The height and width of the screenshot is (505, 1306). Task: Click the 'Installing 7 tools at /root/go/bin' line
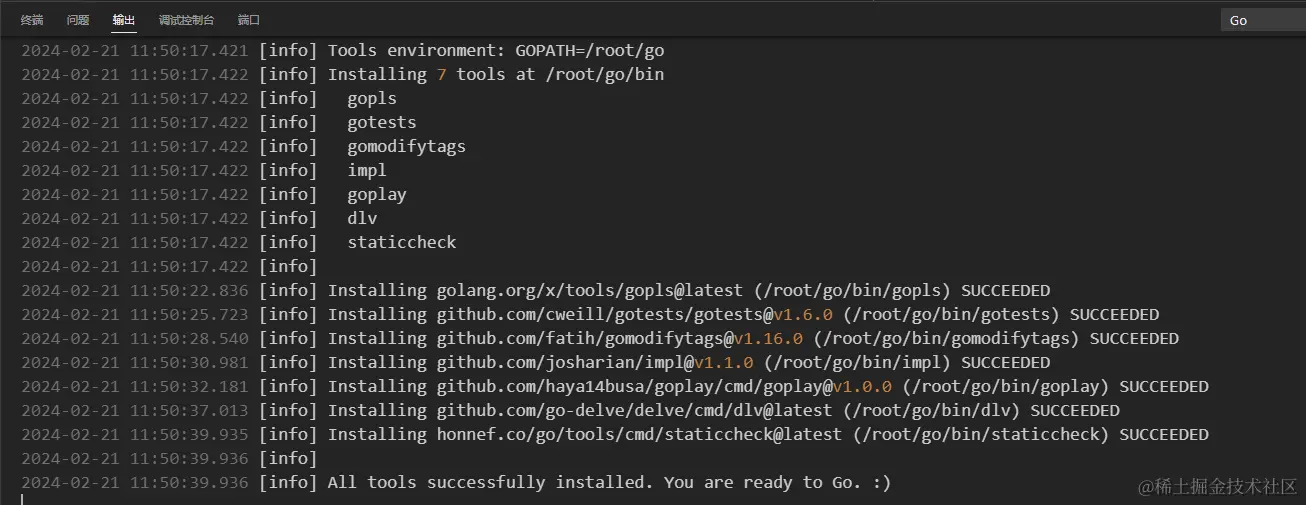(496, 74)
